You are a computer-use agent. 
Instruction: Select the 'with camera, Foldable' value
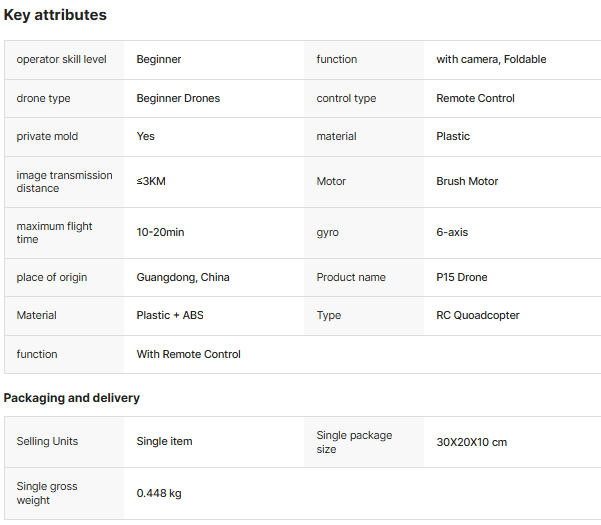[x=491, y=59]
